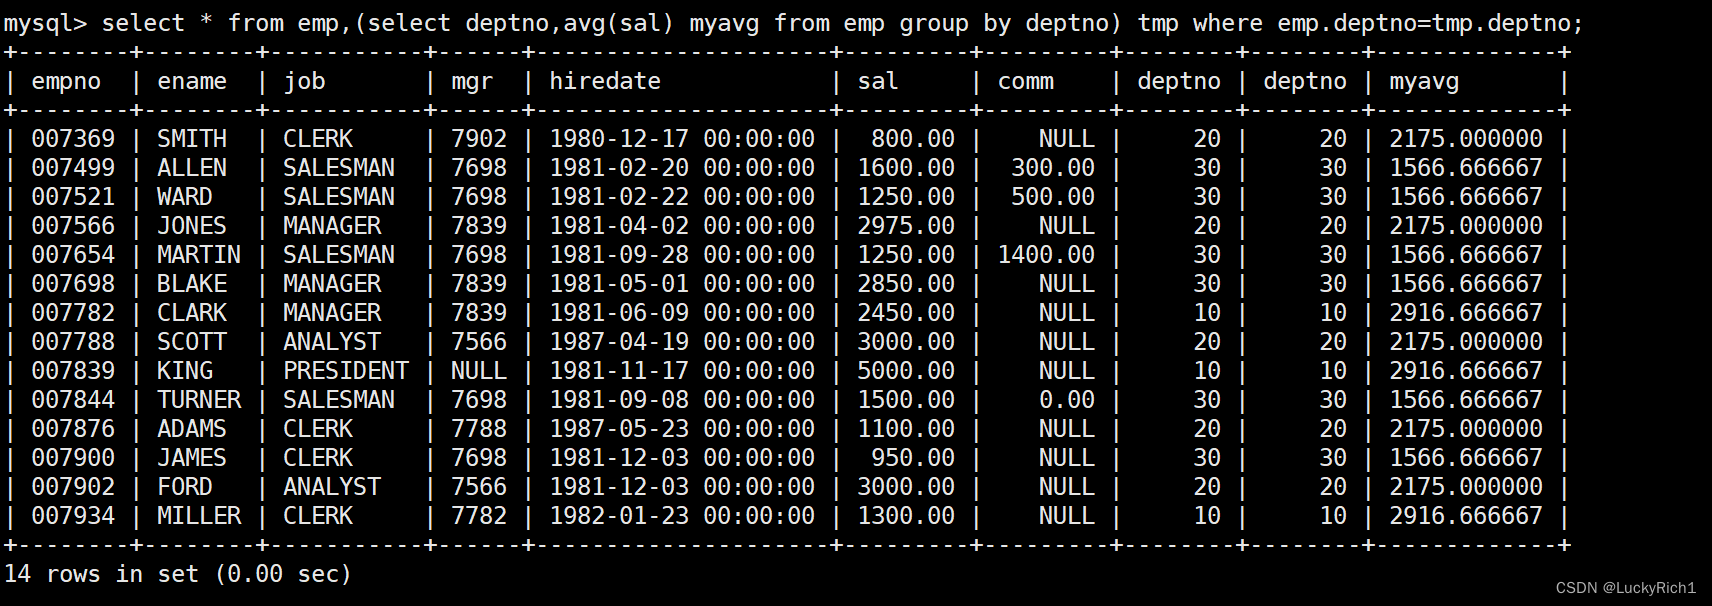Click the 2975.00 salary for JONES
Screen dimensions: 1712x606
[905, 226]
